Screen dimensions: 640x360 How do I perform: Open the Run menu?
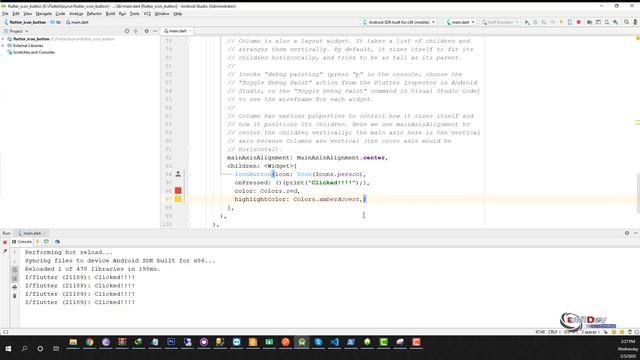coord(122,14)
